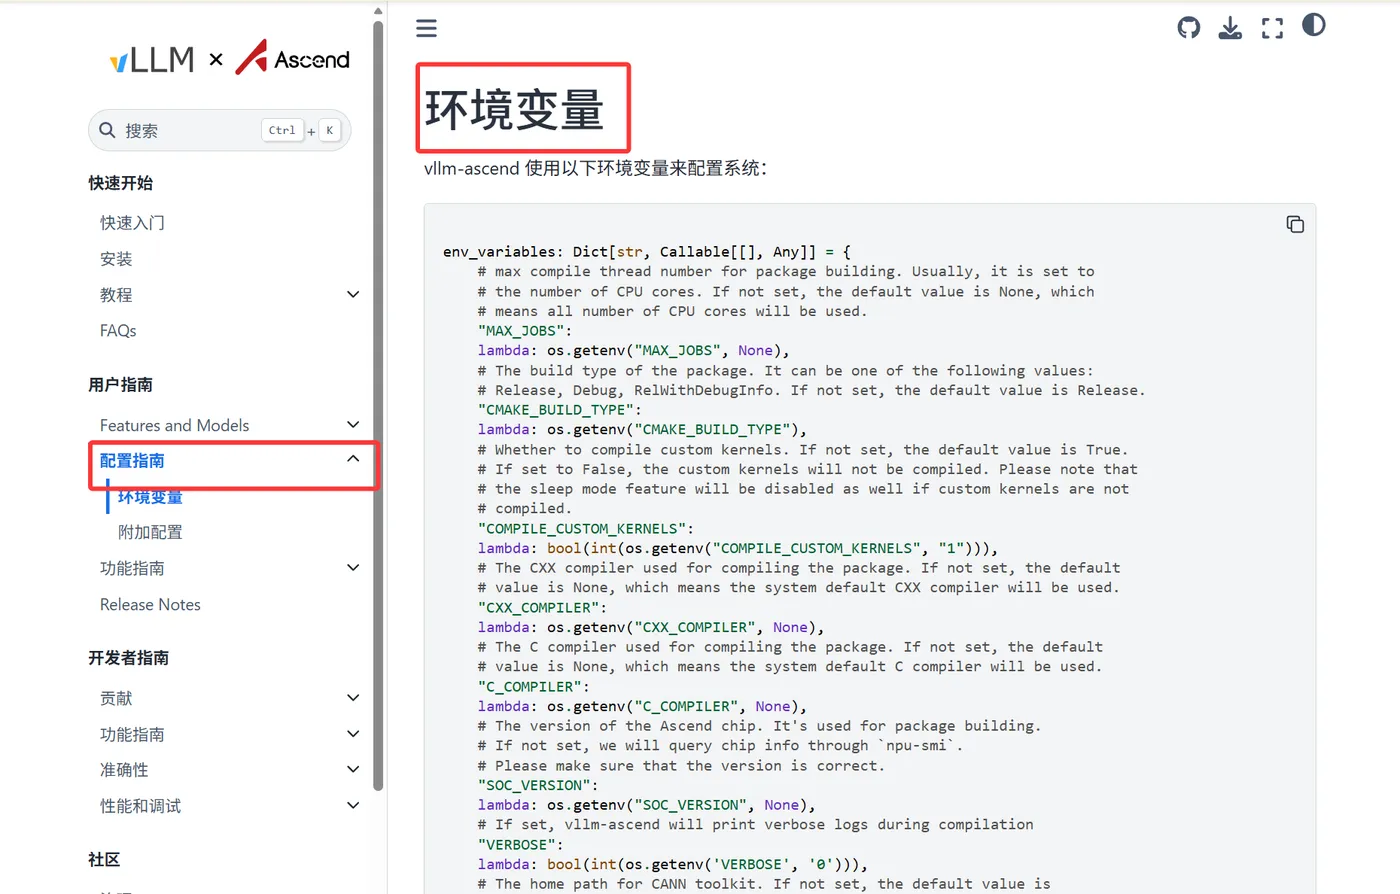1400x894 pixels.
Task: Click the download page icon
Action: 1230,28
